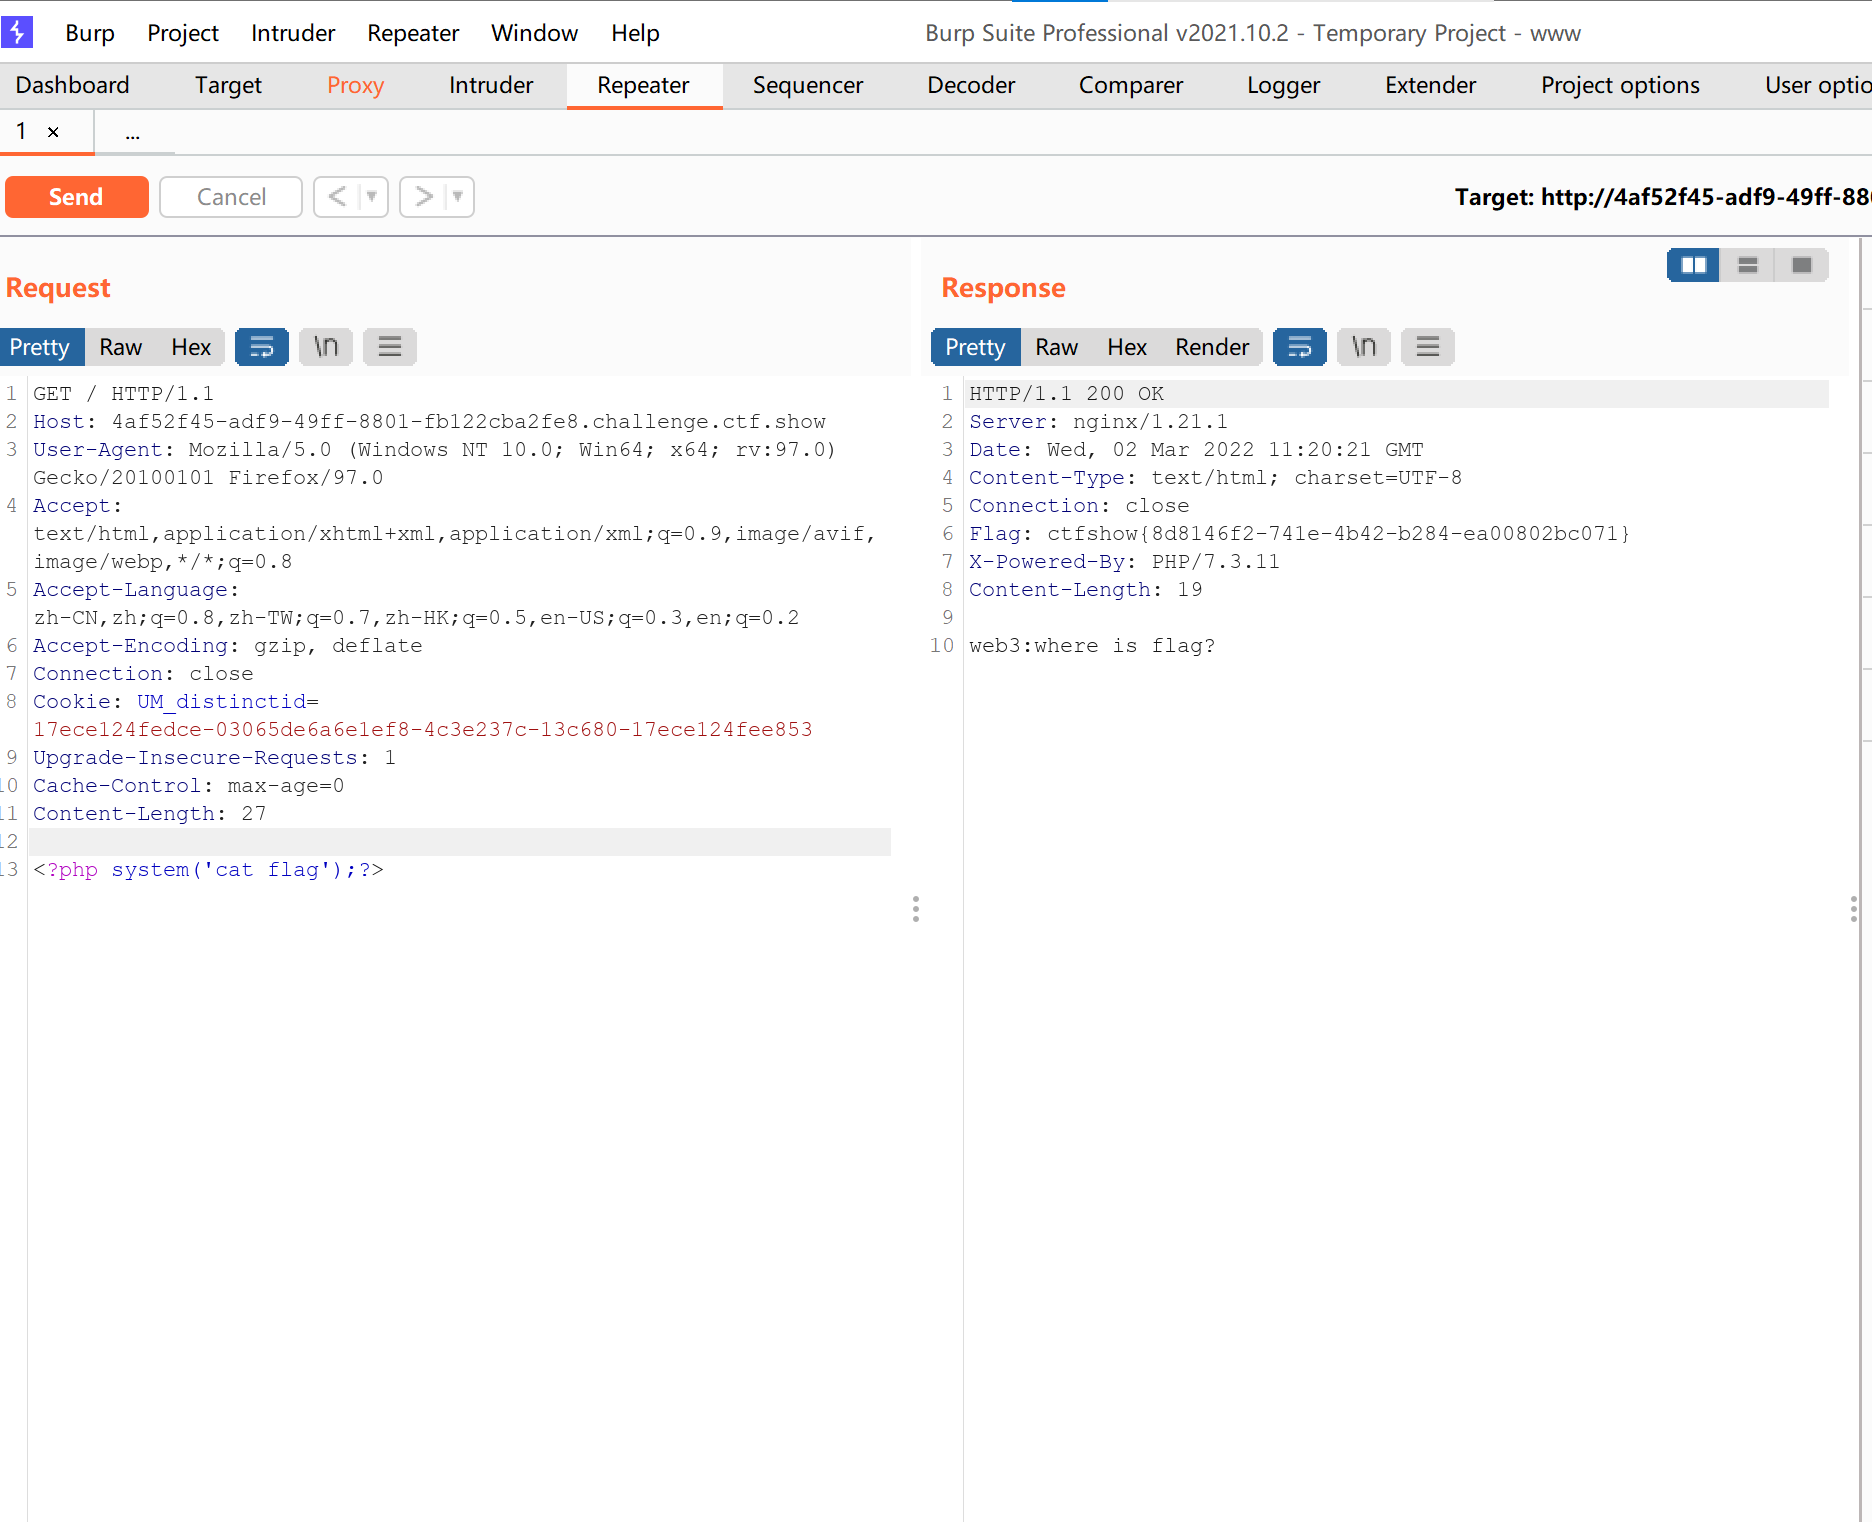Click the Burp Suite lightning logo icon
Viewport: 1872px width, 1522px height.
[x=17, y=32]
